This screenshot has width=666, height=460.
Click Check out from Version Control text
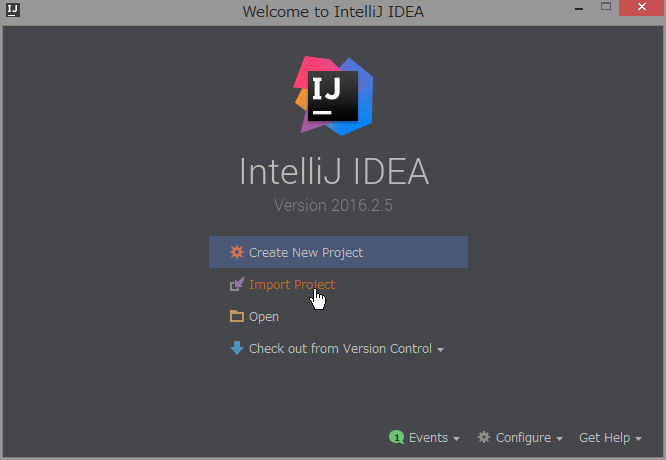click(x=340, y=349)
